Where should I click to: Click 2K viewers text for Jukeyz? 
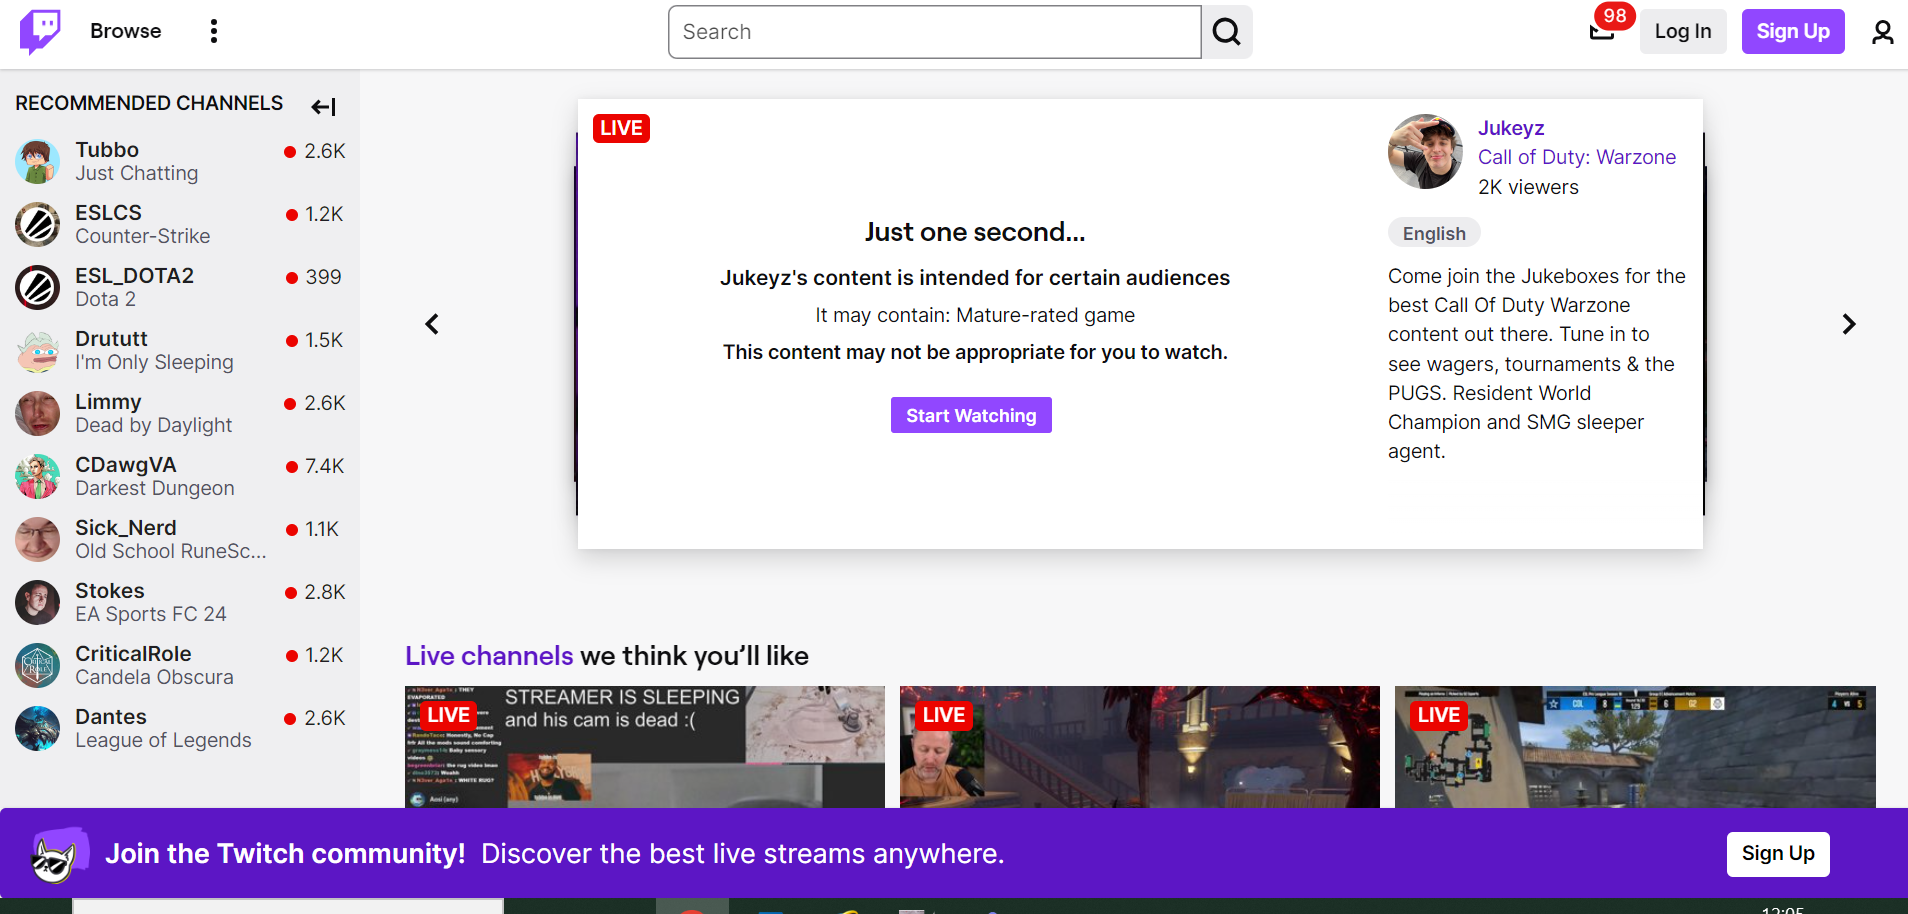coord(1528,187)
